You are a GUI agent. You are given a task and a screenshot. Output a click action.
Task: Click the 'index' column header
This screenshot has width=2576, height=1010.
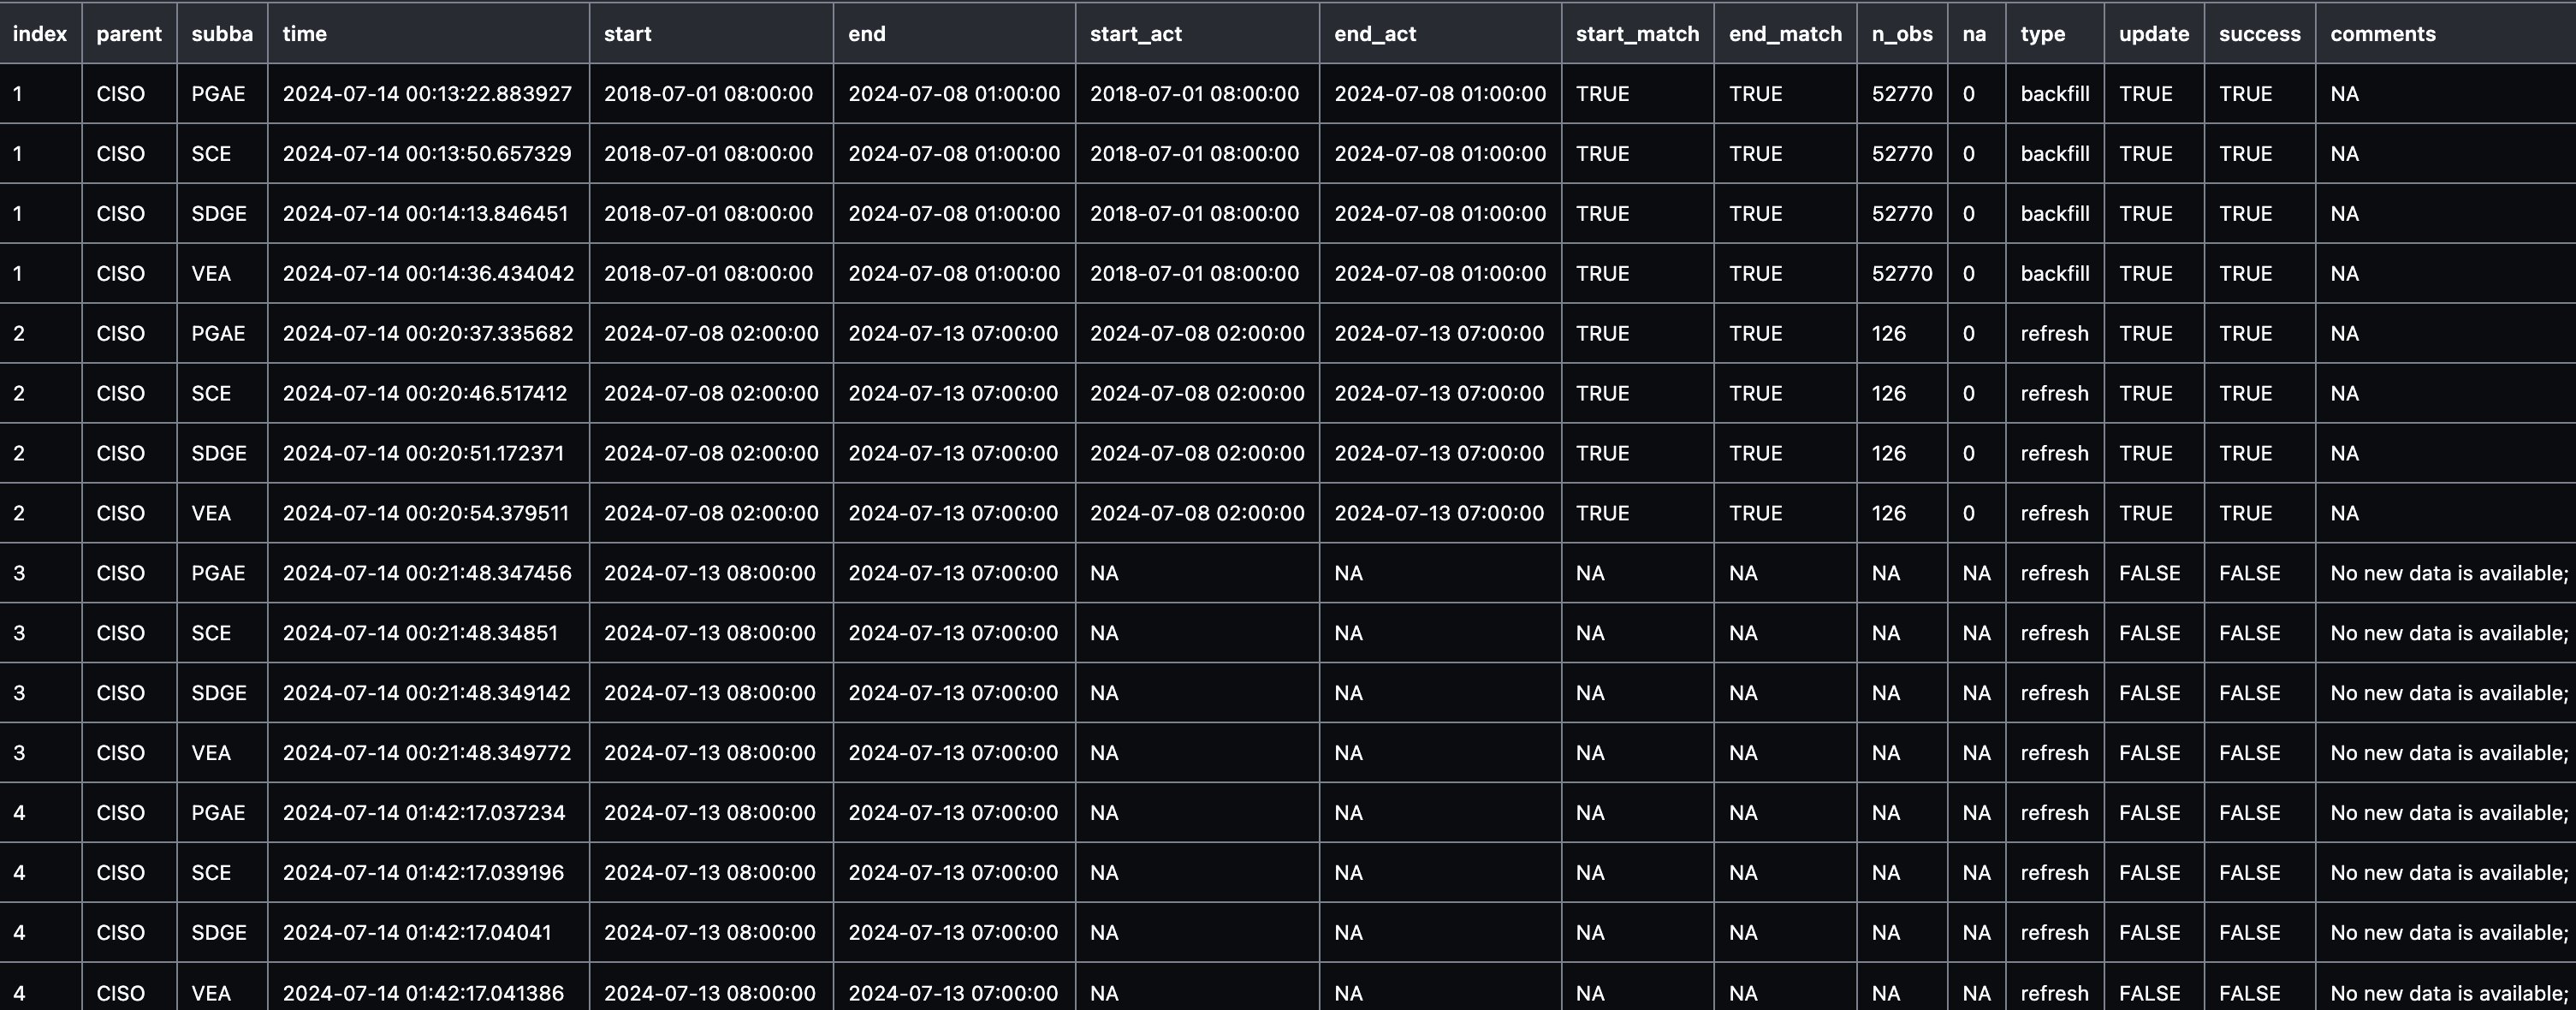40,34
